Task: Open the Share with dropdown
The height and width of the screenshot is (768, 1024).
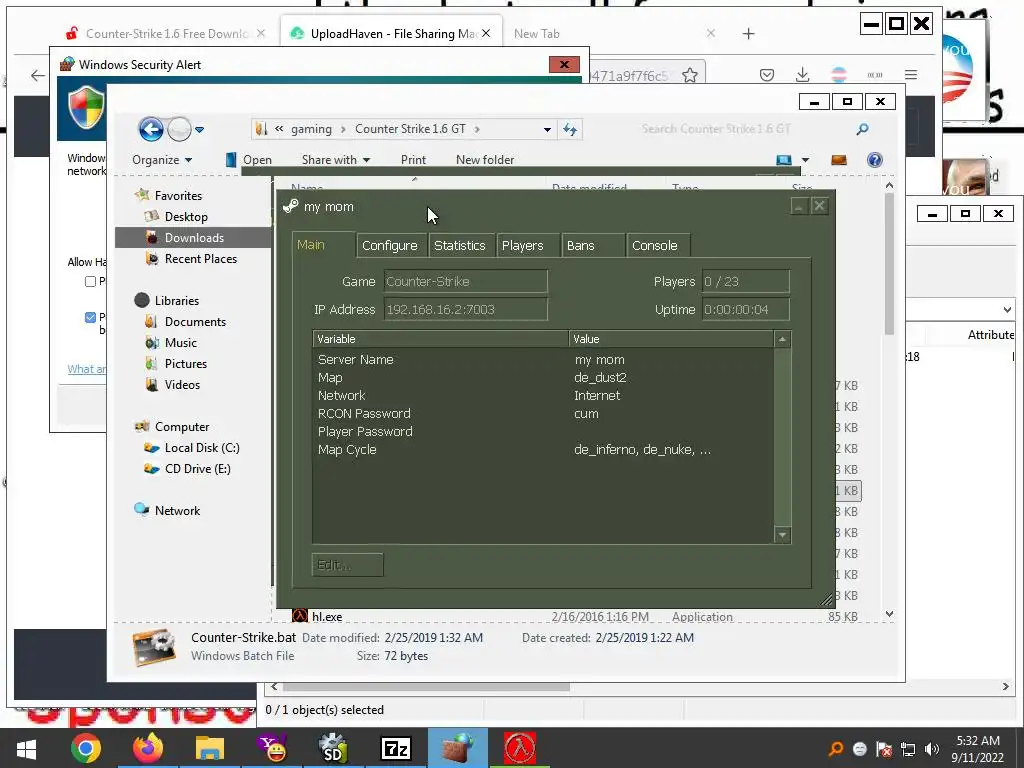Action: pos(336,160)
